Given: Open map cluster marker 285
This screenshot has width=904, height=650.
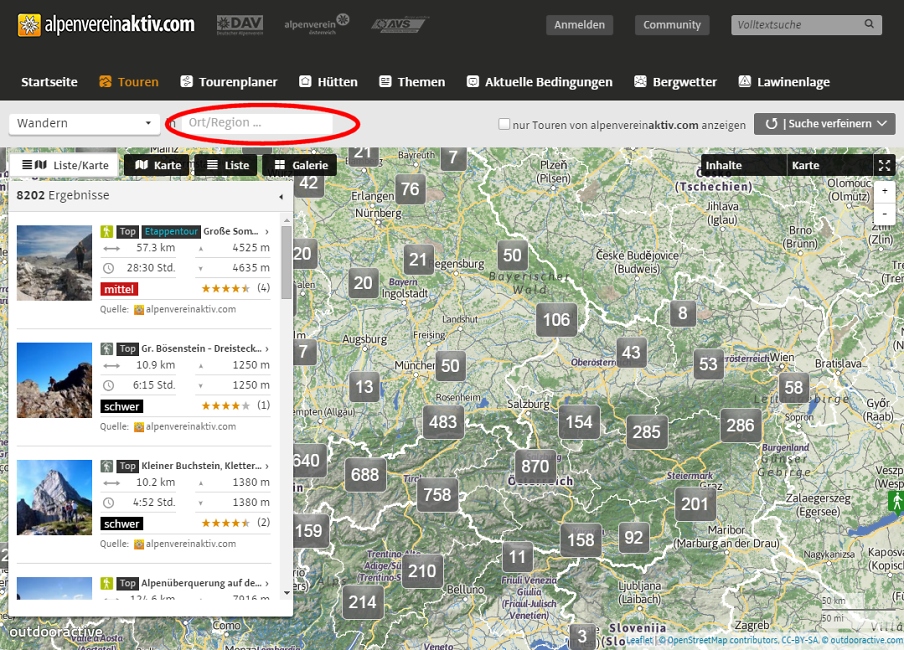Looking at the screenshot, I should [x=646, y=431].
